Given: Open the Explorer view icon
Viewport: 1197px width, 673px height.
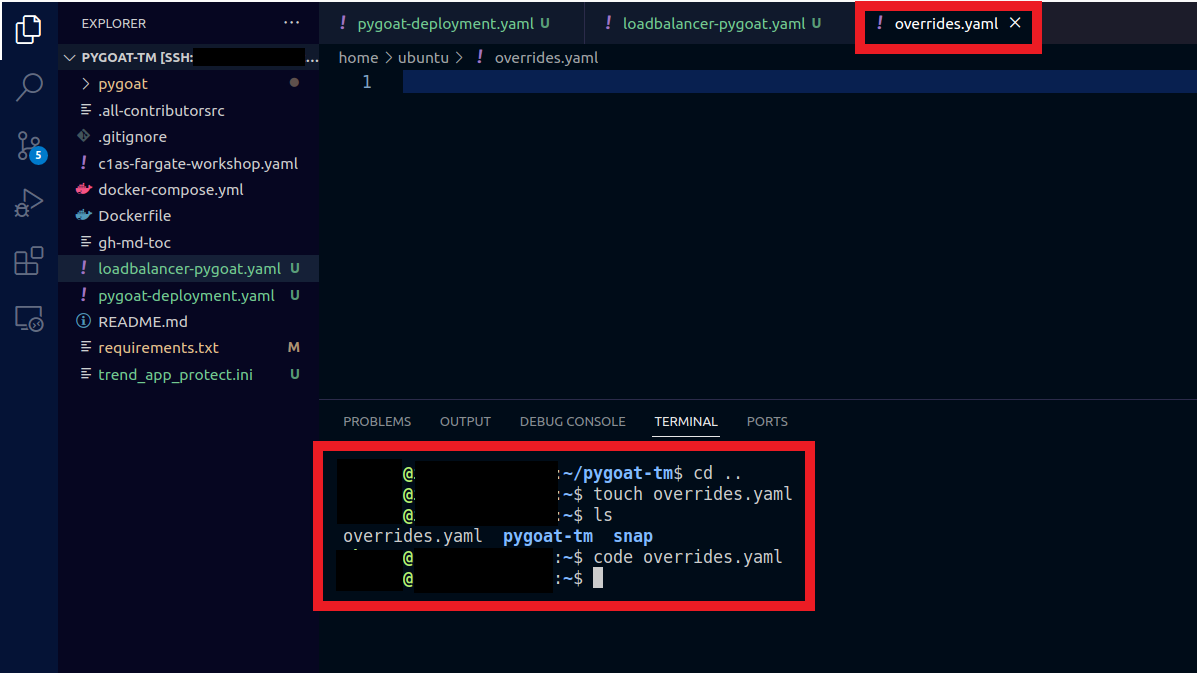Looking at the screenshot, I should click(28, 29).
